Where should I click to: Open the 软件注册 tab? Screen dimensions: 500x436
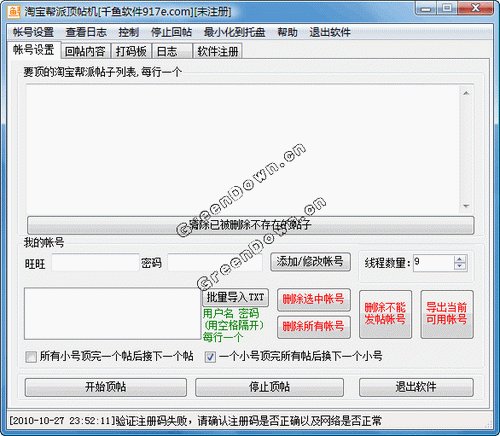pos(218,51)
